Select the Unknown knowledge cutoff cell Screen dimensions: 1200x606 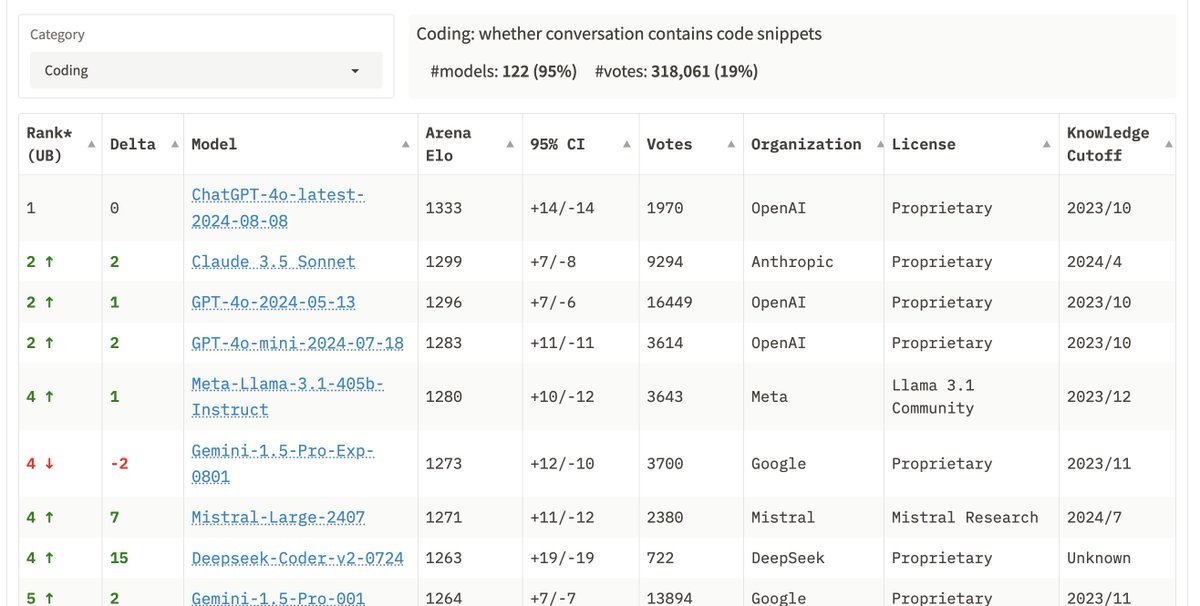tap(1099, 558)
